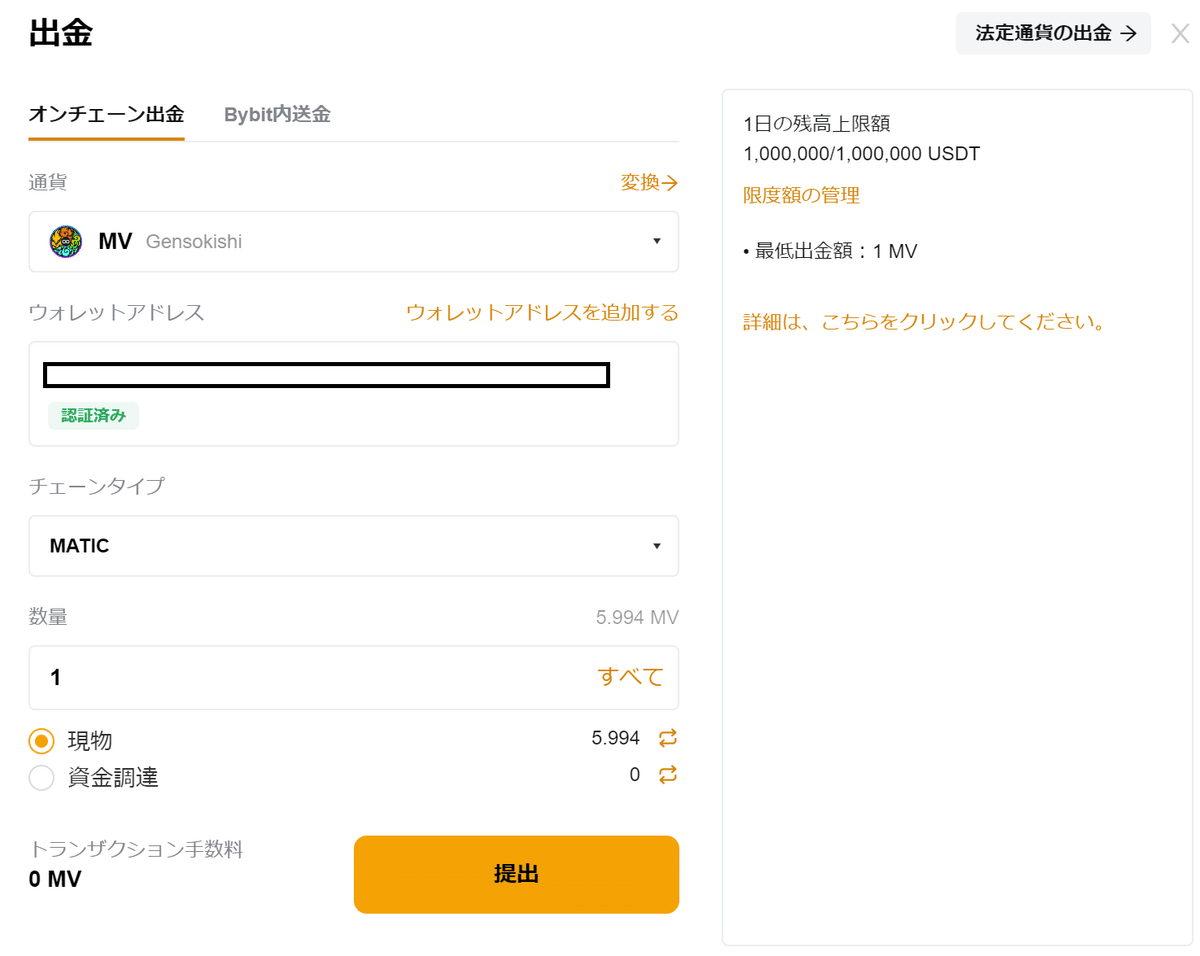Click the 提出 submit button
This screenshot has width=1200, height=956.
pyautogui.click(x=516, y=874)
